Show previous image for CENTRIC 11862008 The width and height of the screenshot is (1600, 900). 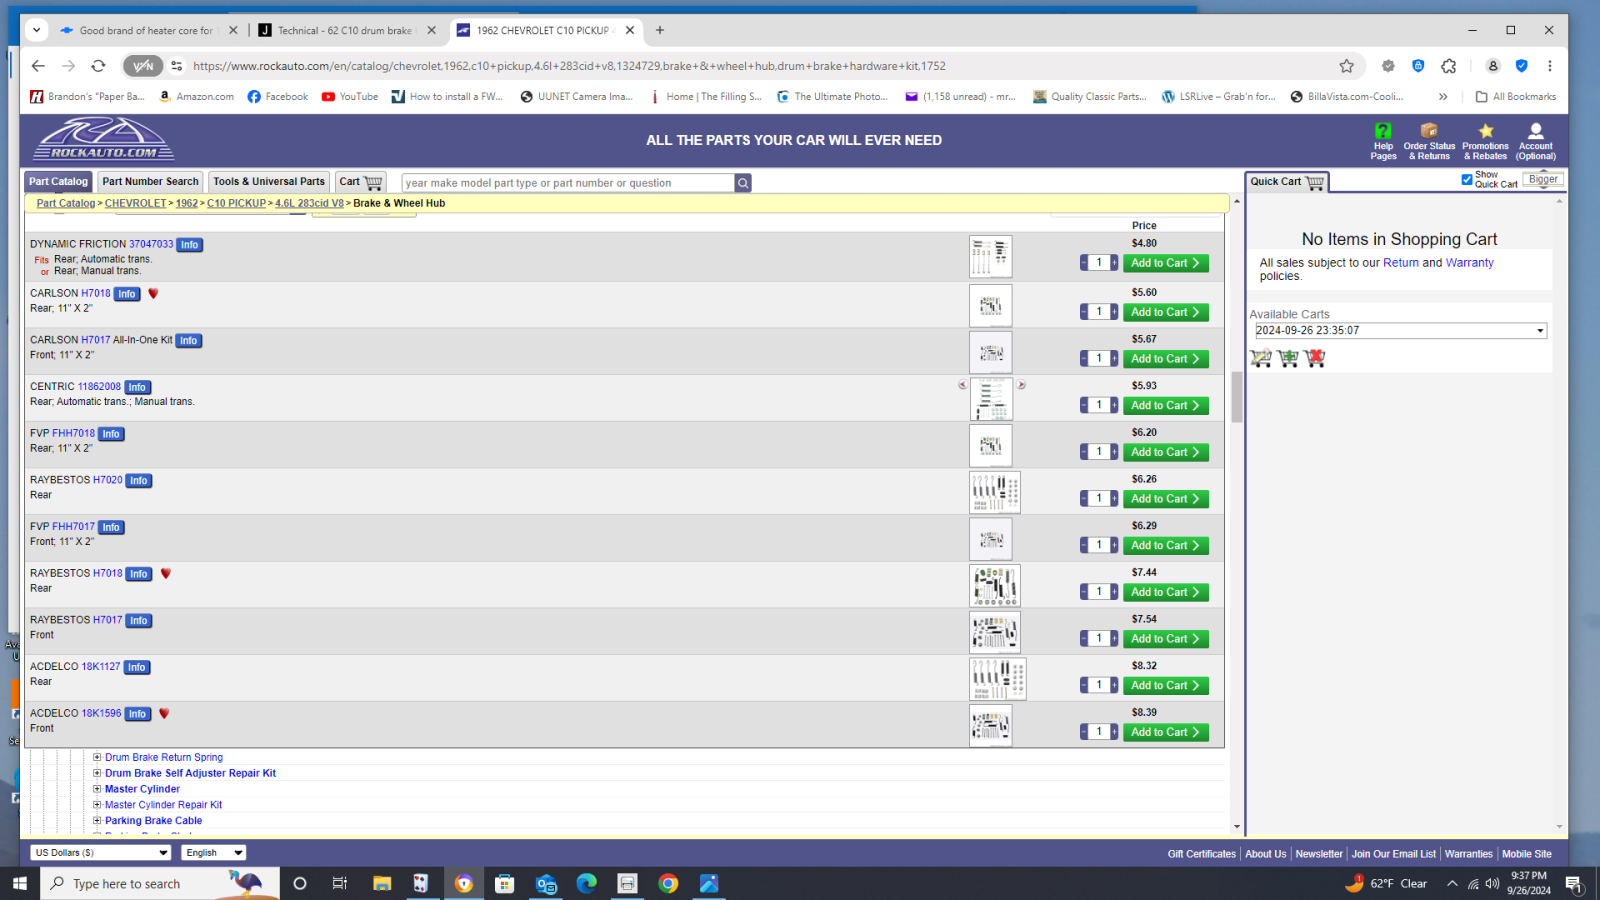963,385
